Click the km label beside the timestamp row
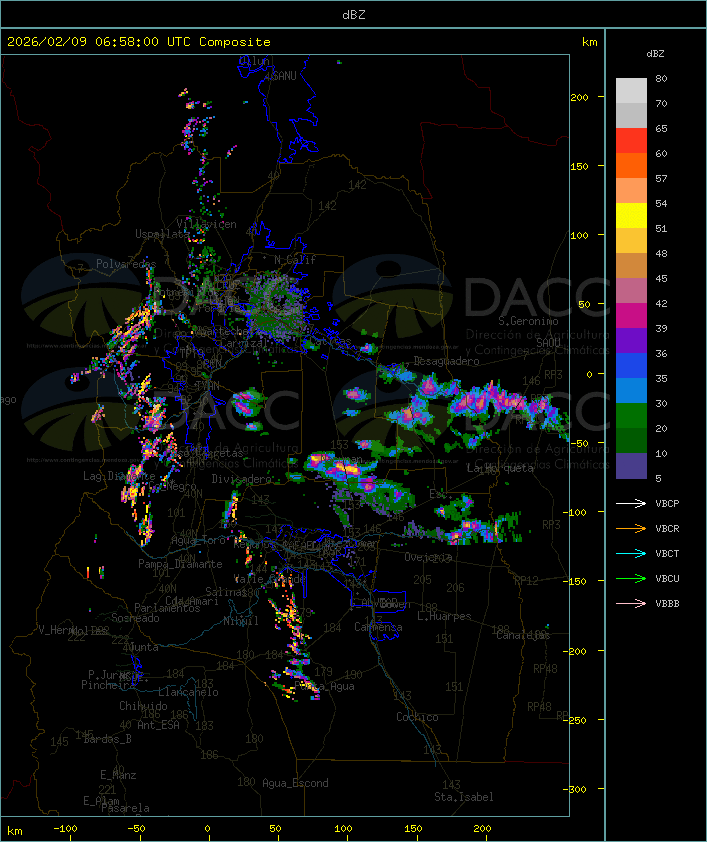The height and width of the screenshot is (842, 707). click(589, 42)
